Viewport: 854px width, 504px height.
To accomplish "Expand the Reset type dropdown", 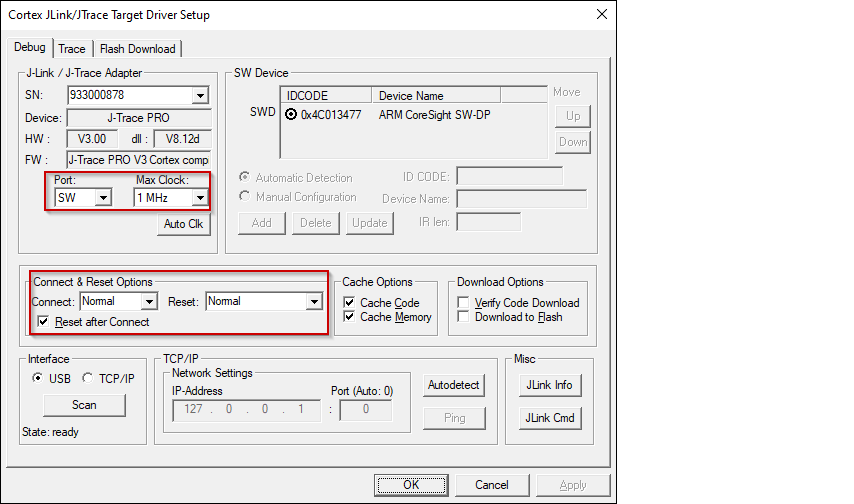I will [x=313, y=301].
